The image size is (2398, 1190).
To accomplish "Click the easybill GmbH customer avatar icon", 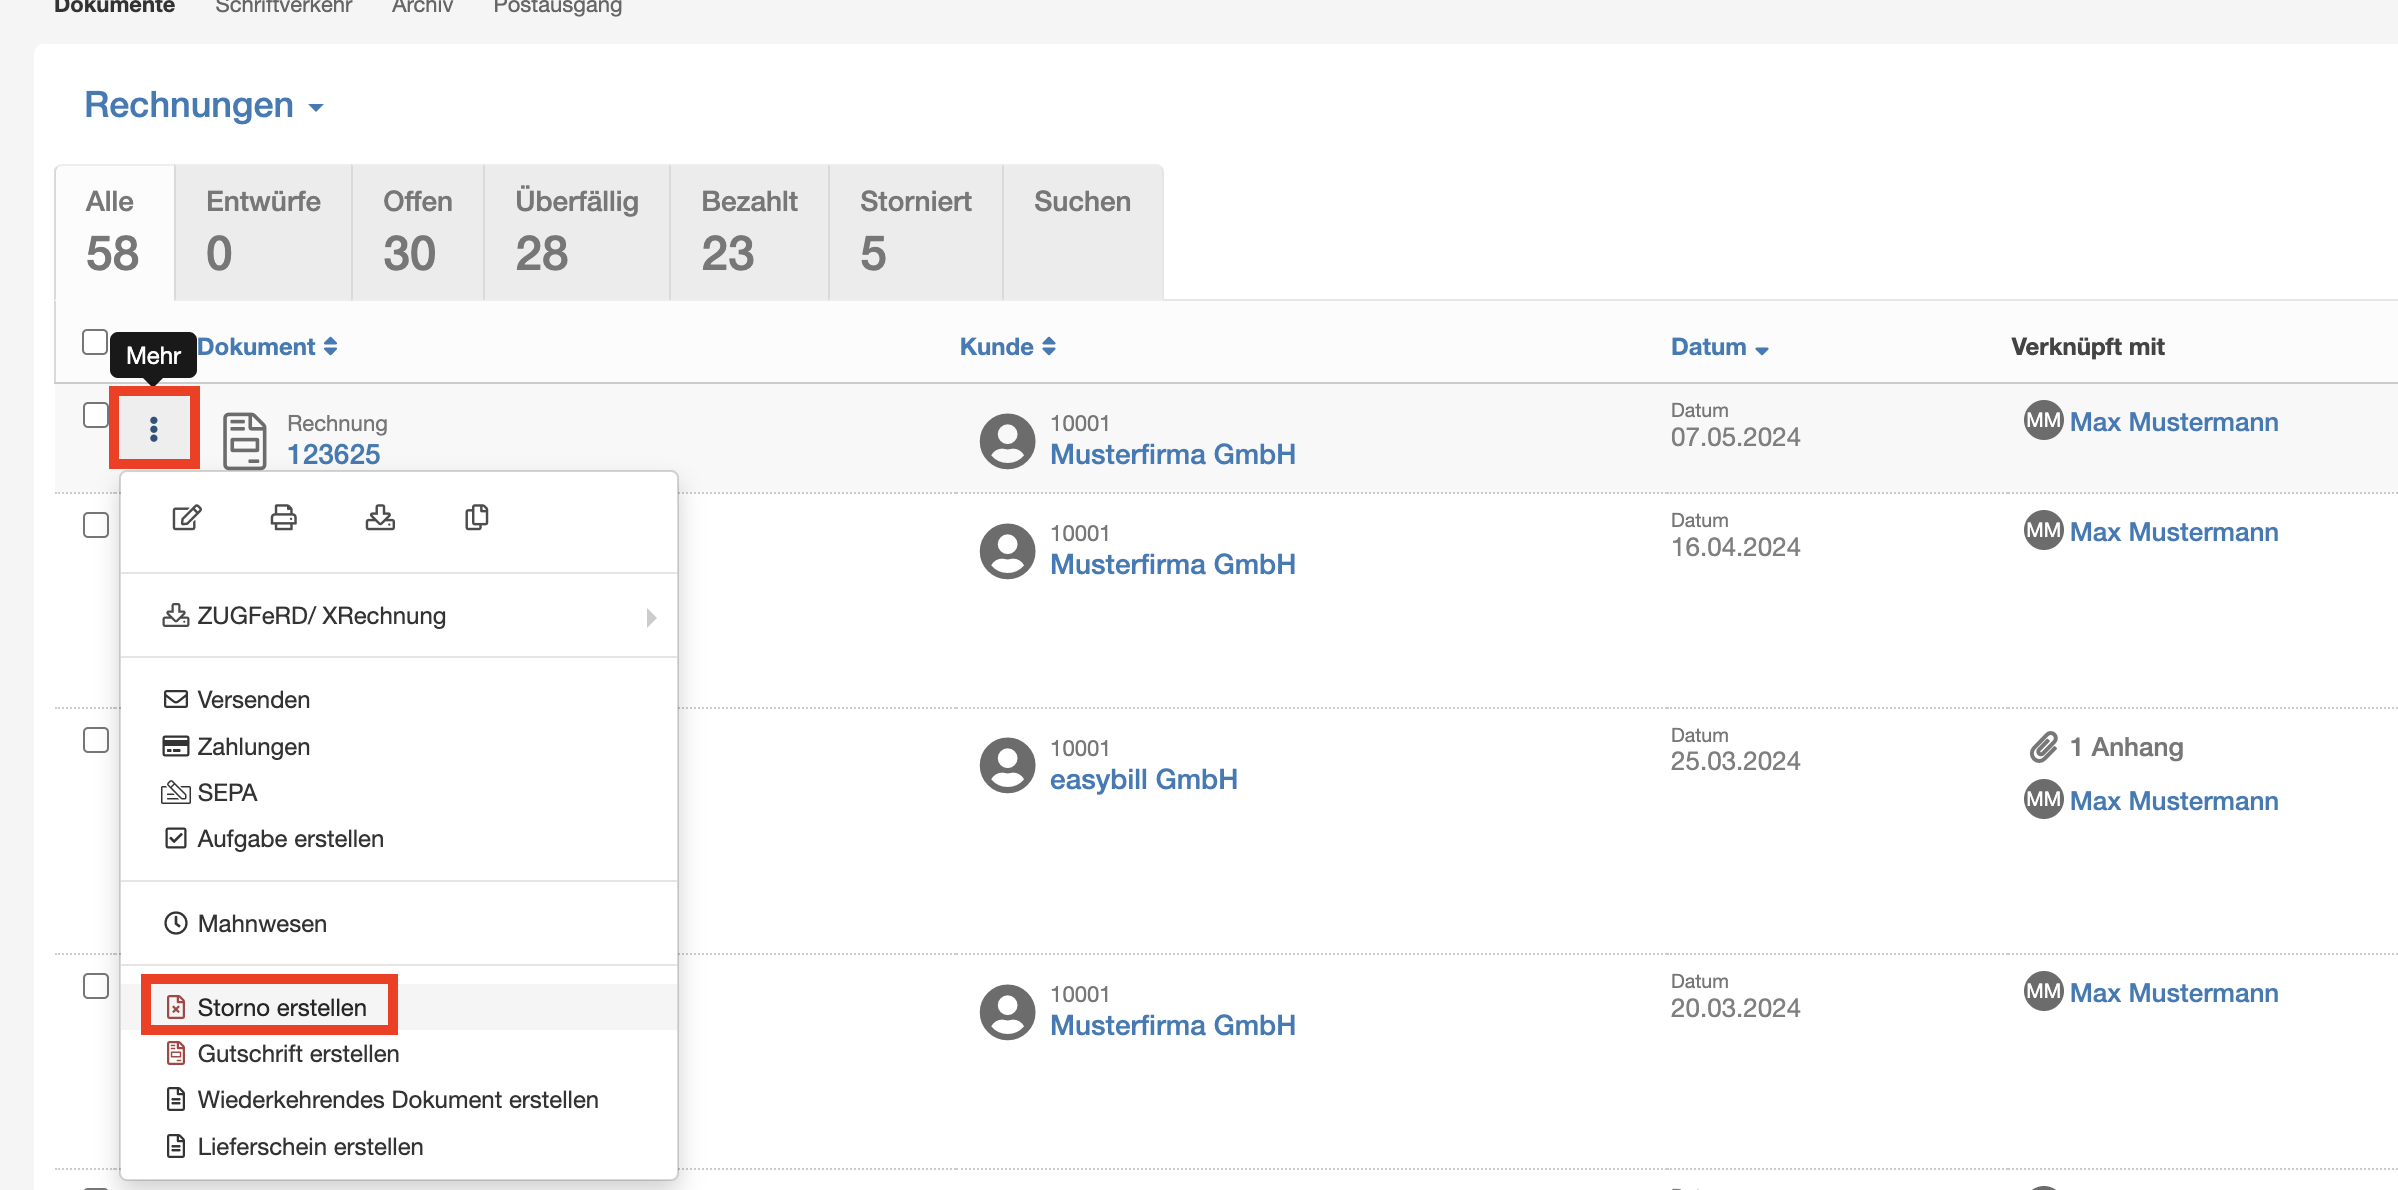I will click(1007, 765).
